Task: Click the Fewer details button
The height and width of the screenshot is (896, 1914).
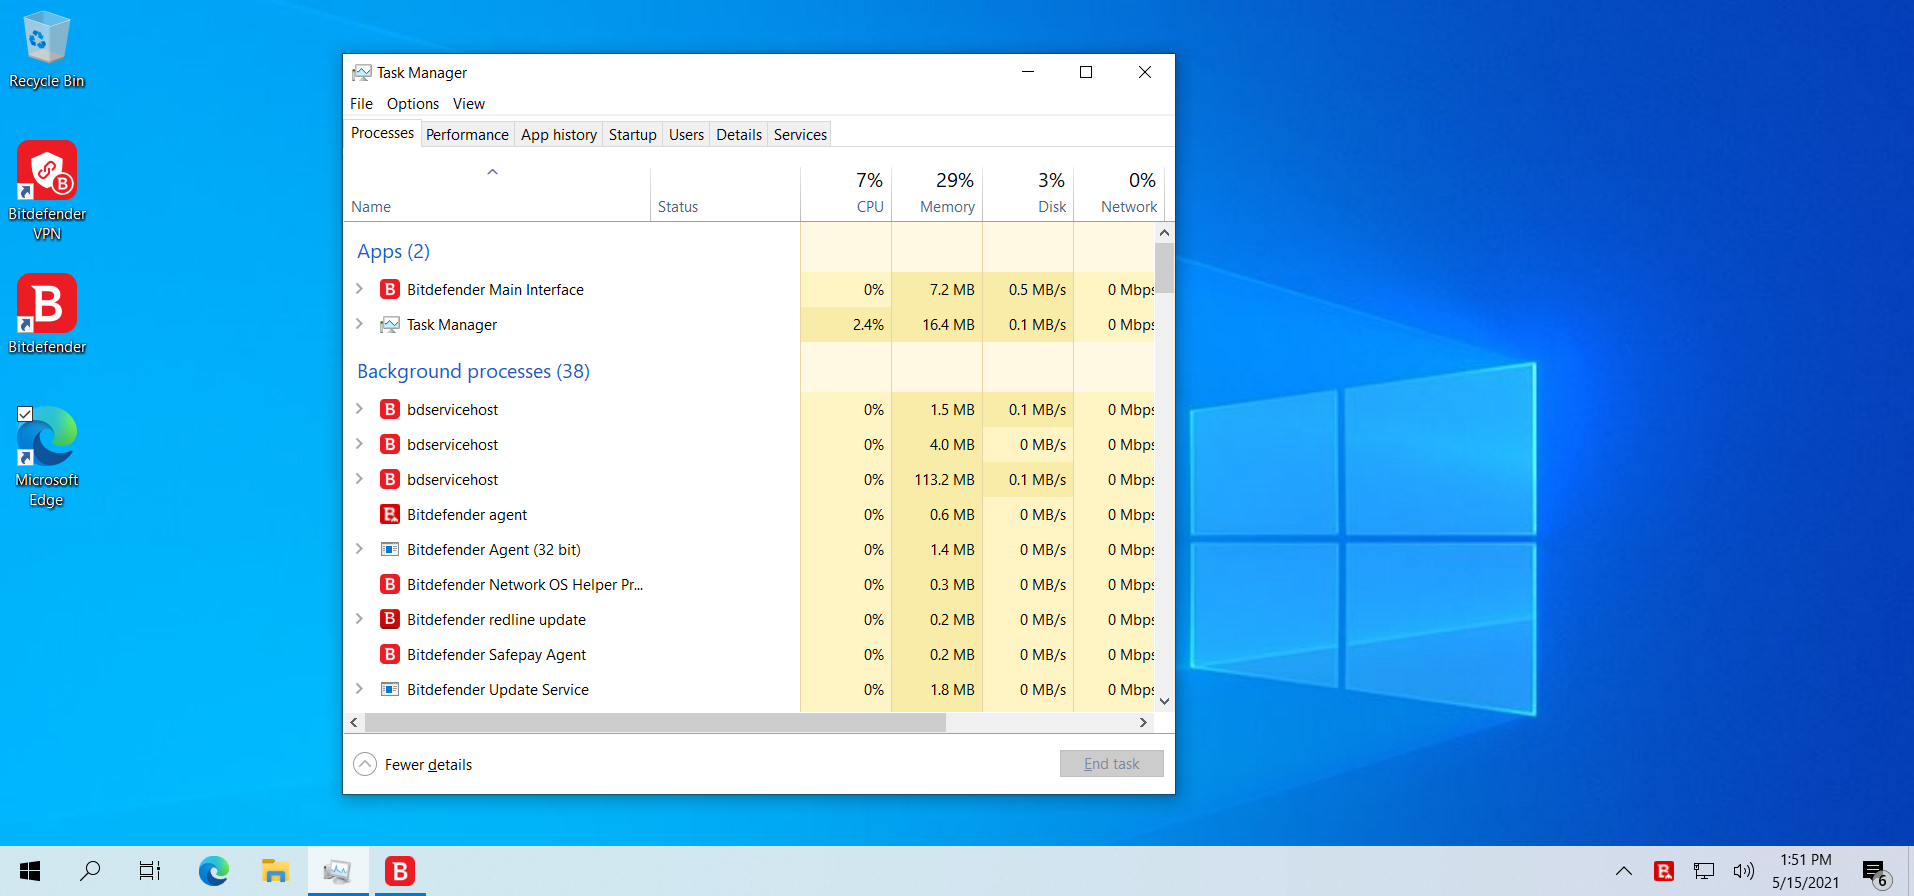Action: tap(413, 764)
